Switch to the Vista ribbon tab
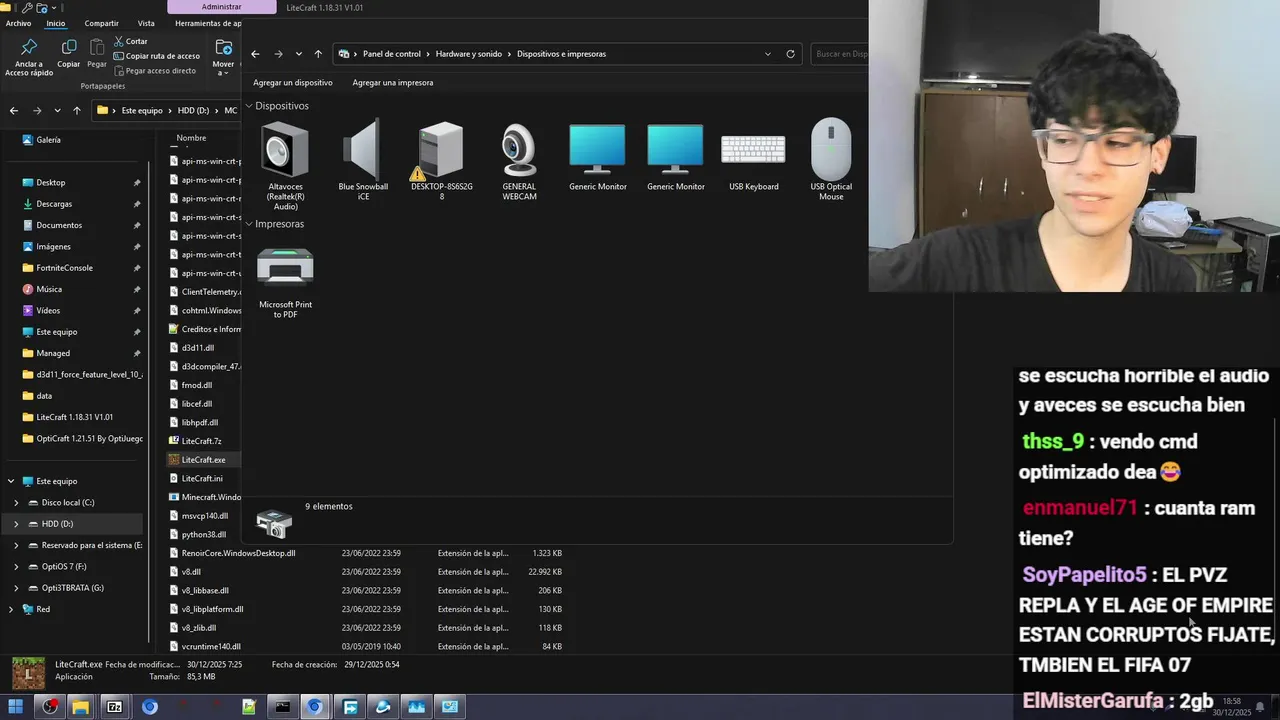 point(146,23)
